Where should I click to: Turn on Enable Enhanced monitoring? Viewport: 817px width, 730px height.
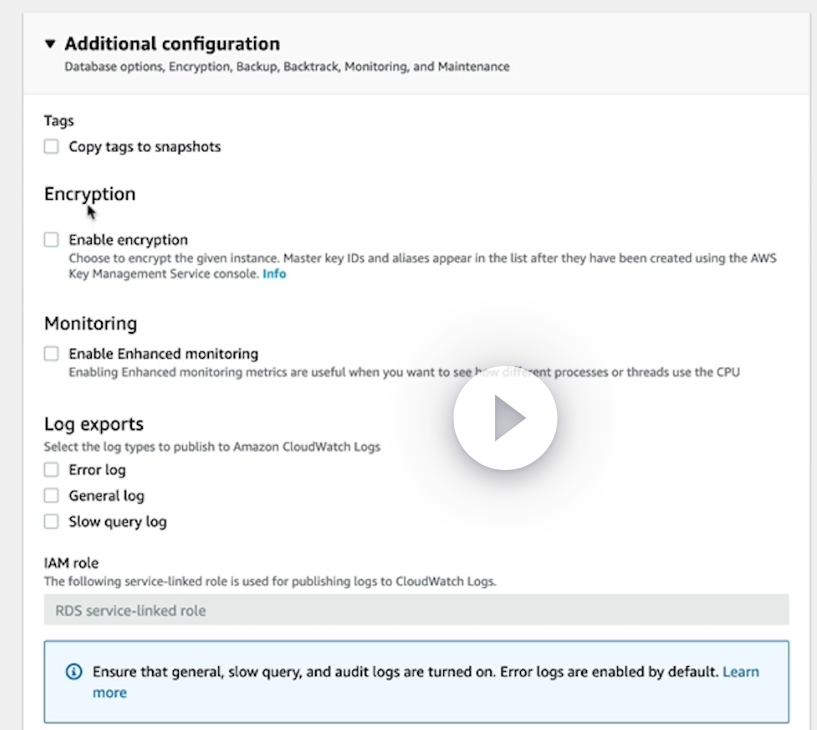[x=52, y=354]
